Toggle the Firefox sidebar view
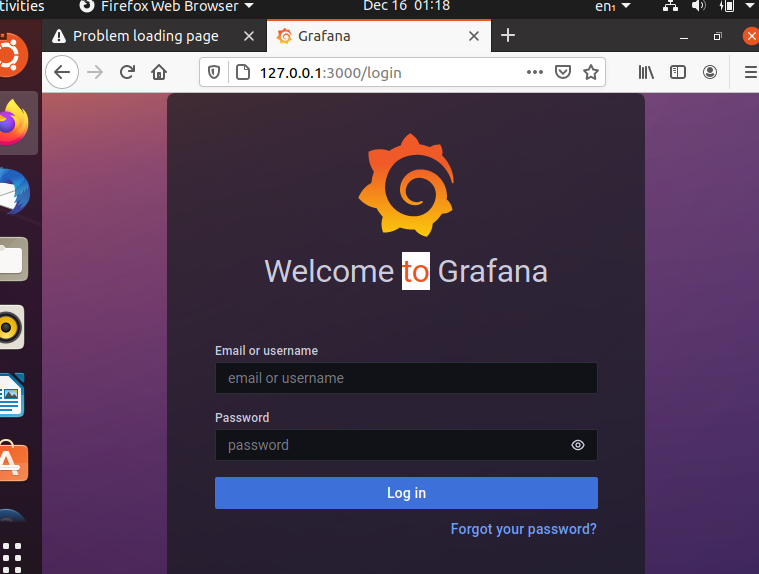The height and width of the screenshot is (574, 759). (x=678, y=73)
